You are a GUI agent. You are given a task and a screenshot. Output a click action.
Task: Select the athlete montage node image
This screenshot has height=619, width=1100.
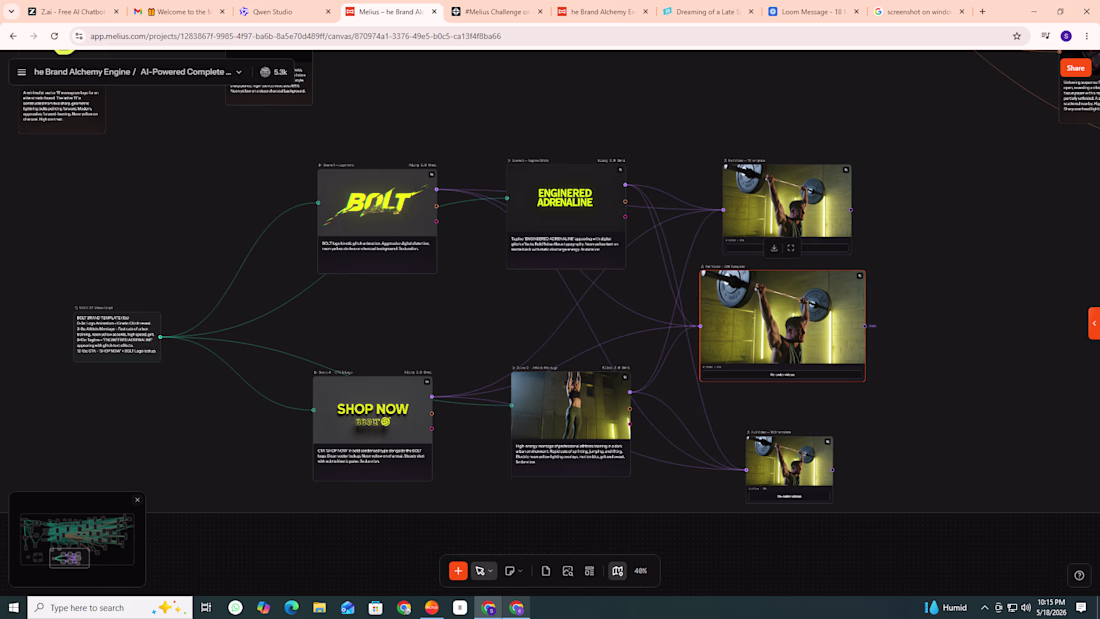(x=570, y=405)
